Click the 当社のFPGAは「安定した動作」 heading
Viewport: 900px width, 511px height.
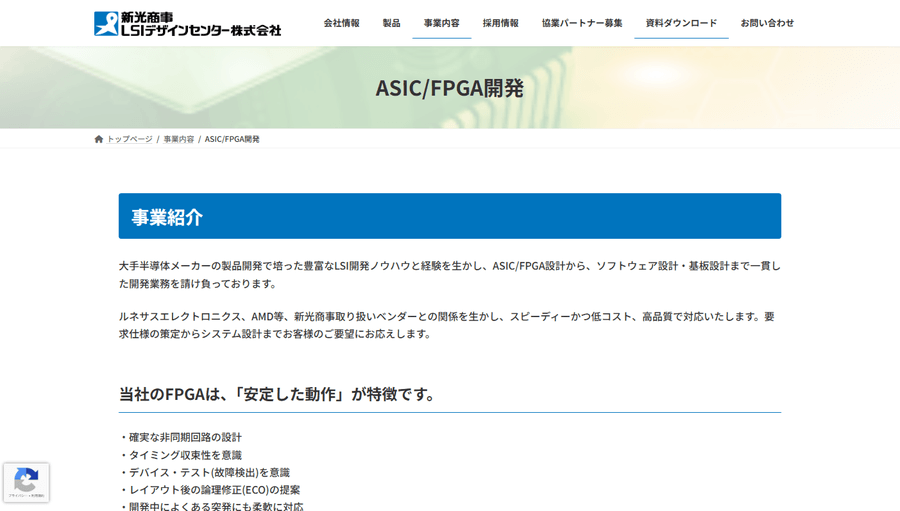(x=276, y=394)
